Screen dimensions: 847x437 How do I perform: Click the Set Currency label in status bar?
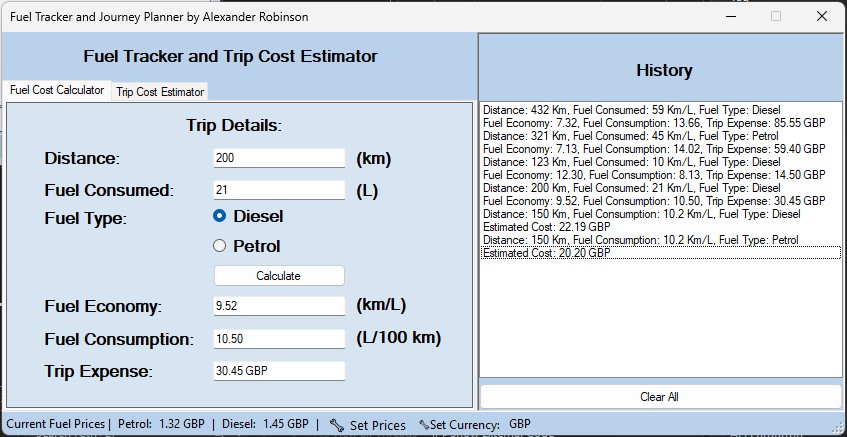(x=465, y=425)
